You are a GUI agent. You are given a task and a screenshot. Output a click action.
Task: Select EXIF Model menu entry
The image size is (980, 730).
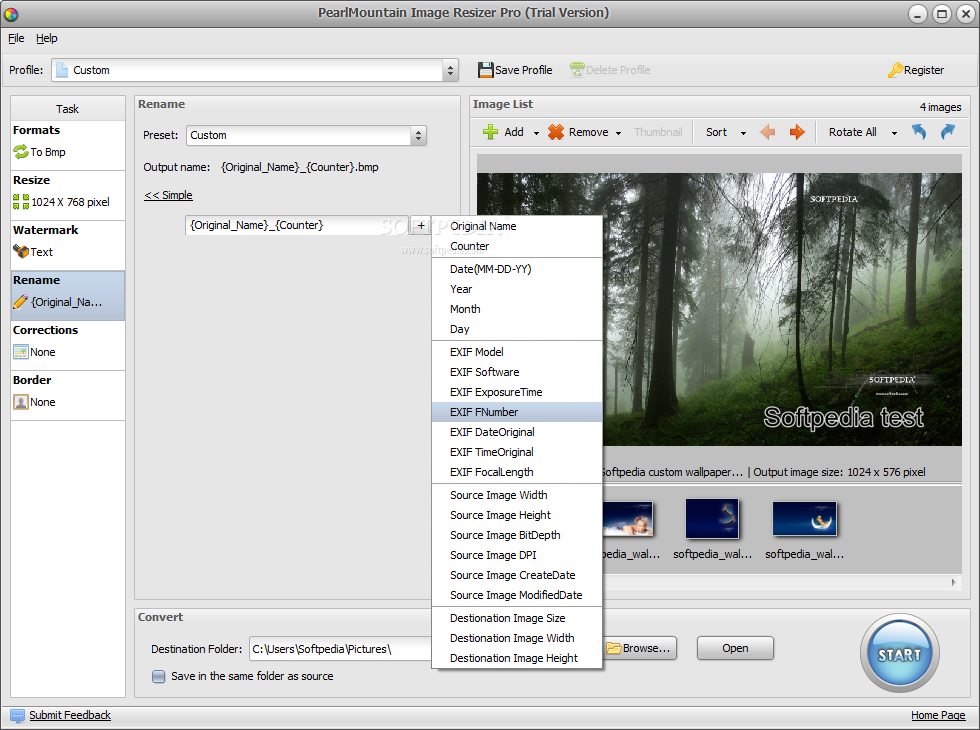tap(517, 352)
